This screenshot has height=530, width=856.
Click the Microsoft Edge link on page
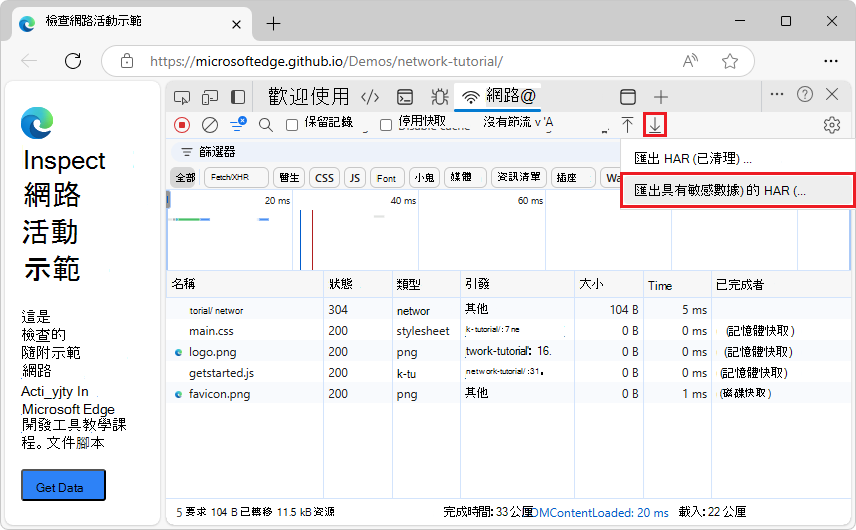[68, 409]
